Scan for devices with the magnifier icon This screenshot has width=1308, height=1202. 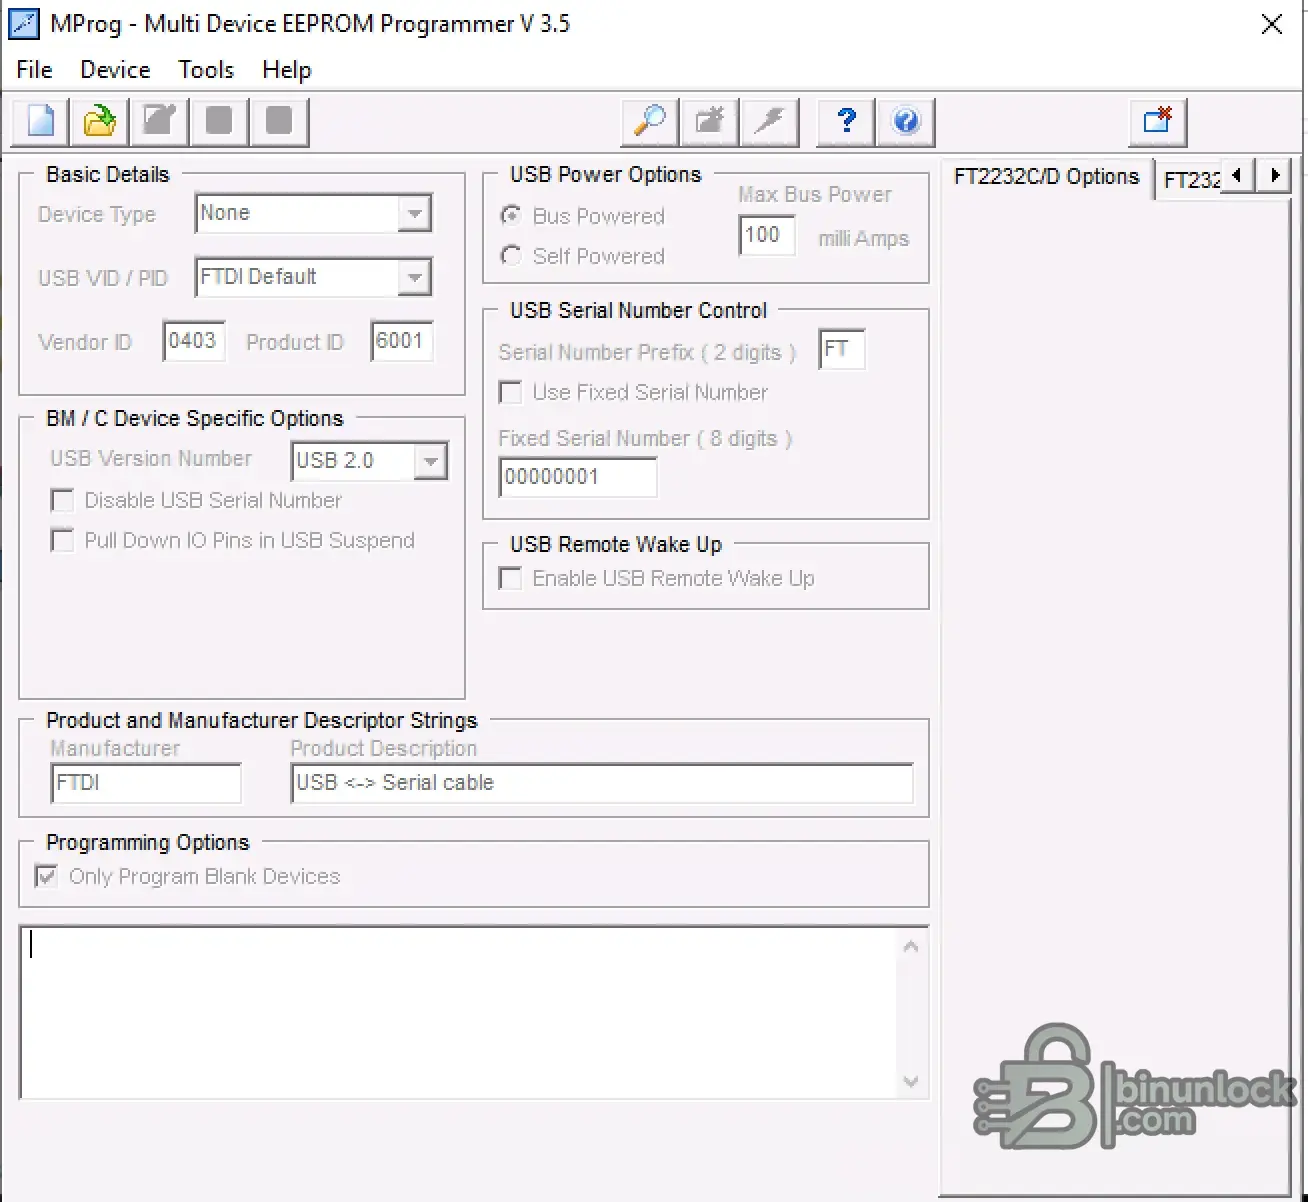(650, 122)
